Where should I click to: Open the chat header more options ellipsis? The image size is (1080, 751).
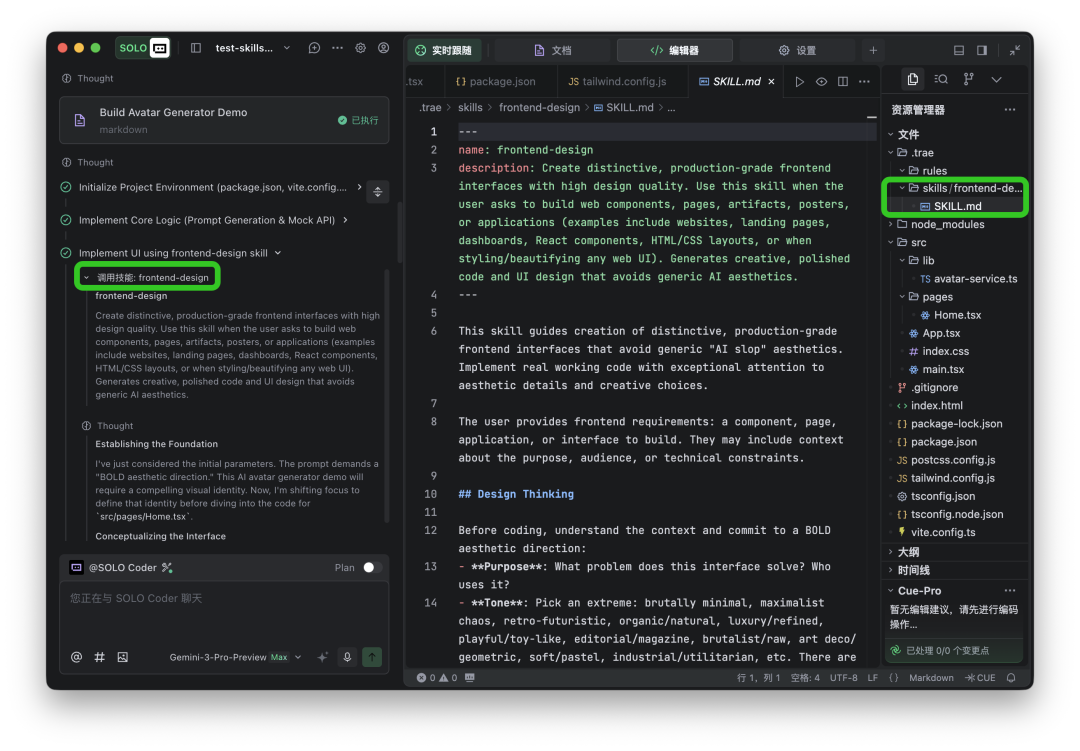pyautogui.click(x=338, y=48)
